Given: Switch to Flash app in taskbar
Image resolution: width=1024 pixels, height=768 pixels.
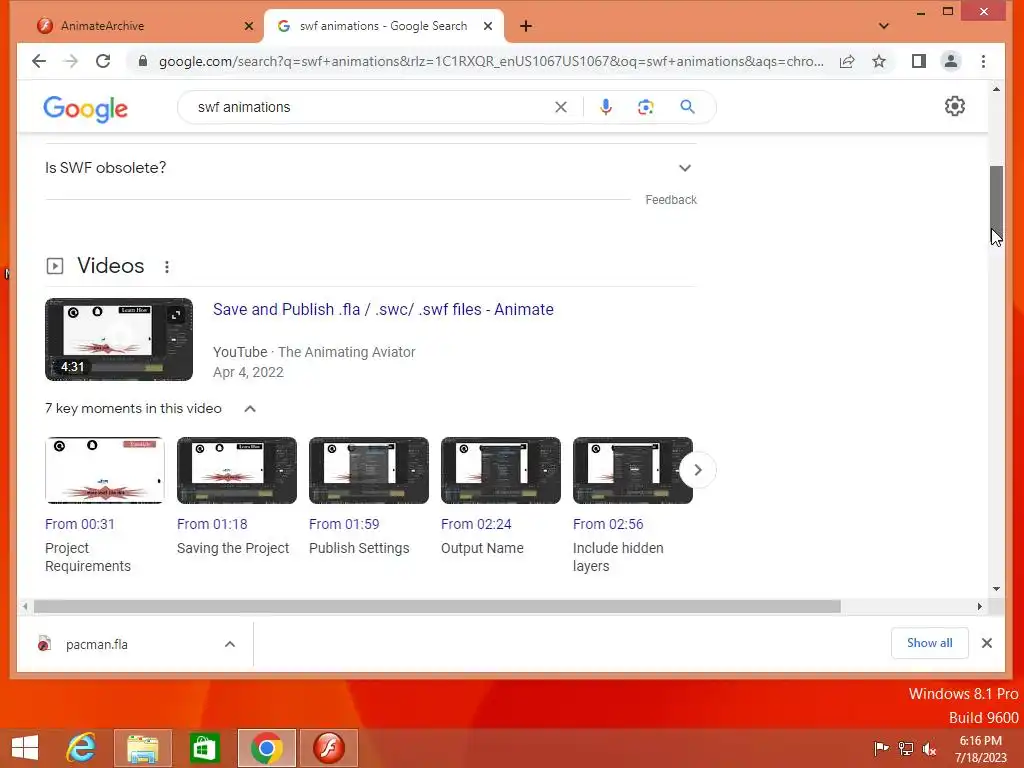Looking at the screenshot, I should click(x=328, y=748).
